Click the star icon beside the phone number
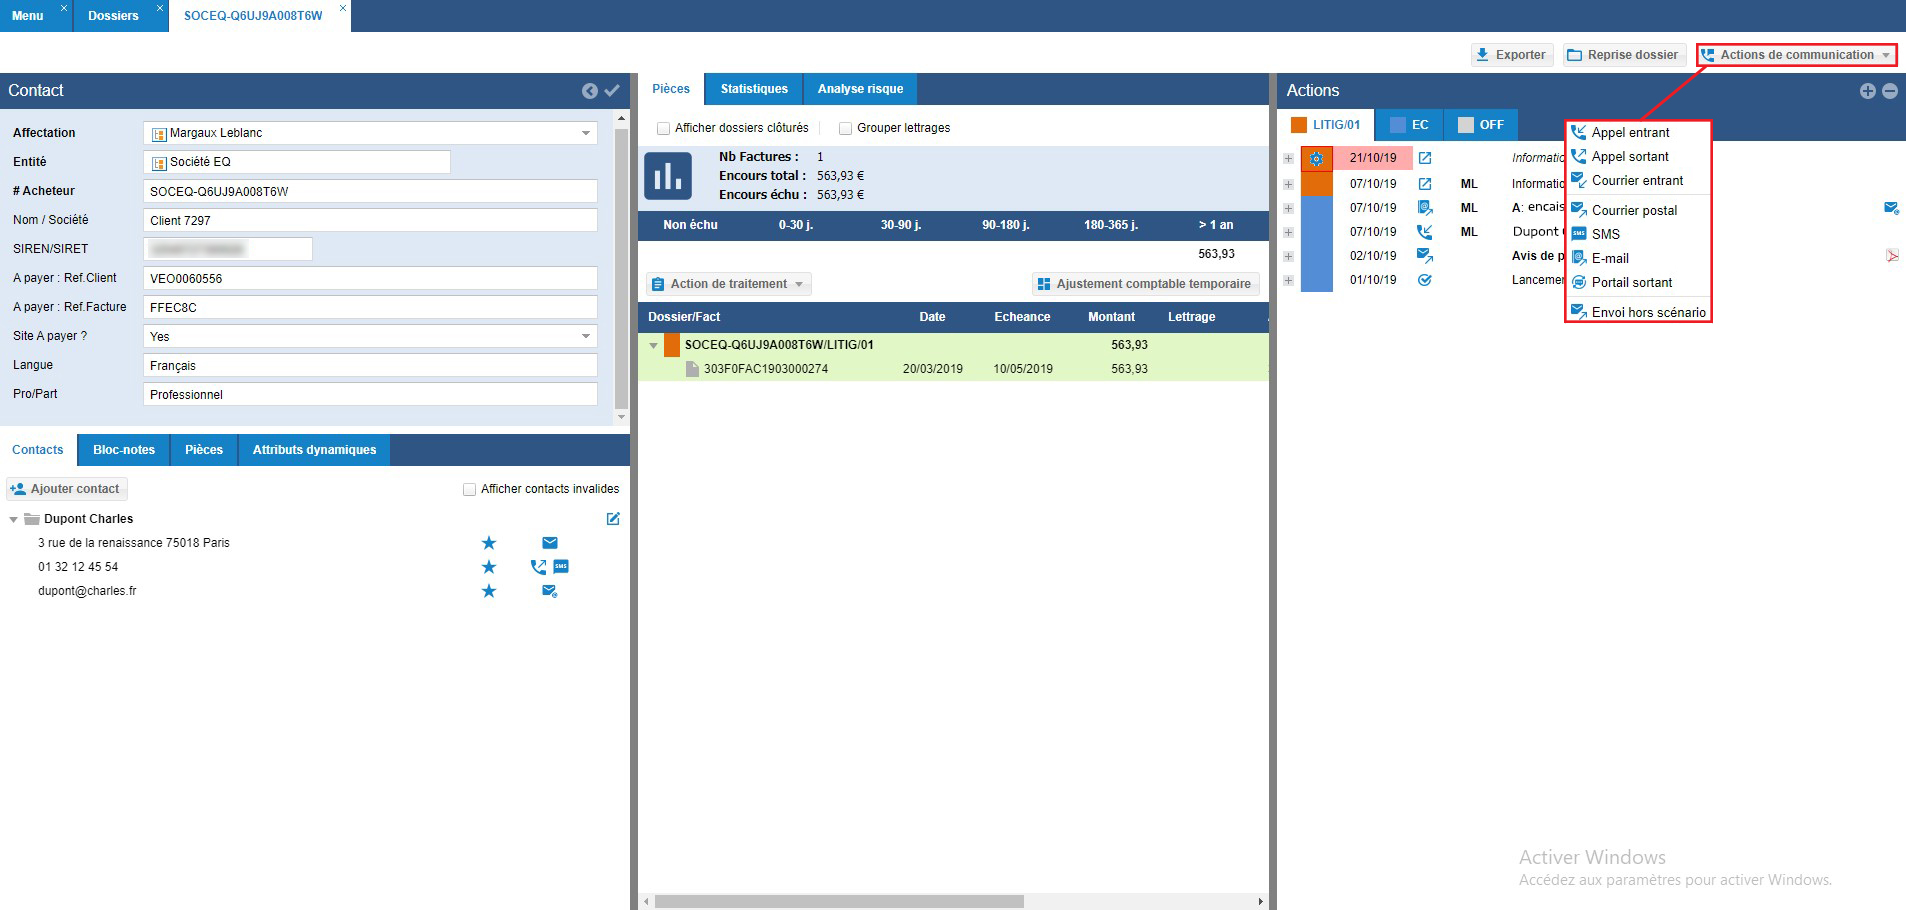 (489, 567)
